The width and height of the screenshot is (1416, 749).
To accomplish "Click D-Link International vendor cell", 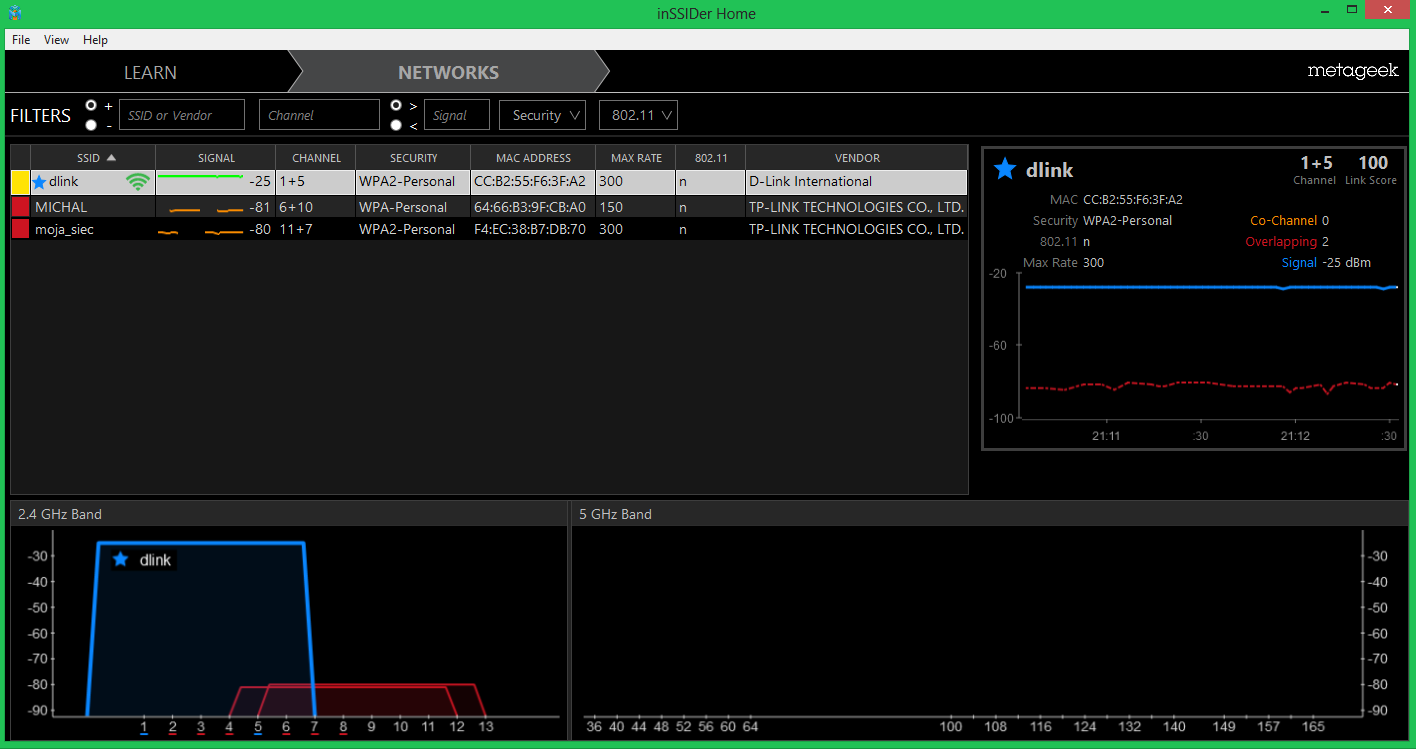I will (810, 182).
